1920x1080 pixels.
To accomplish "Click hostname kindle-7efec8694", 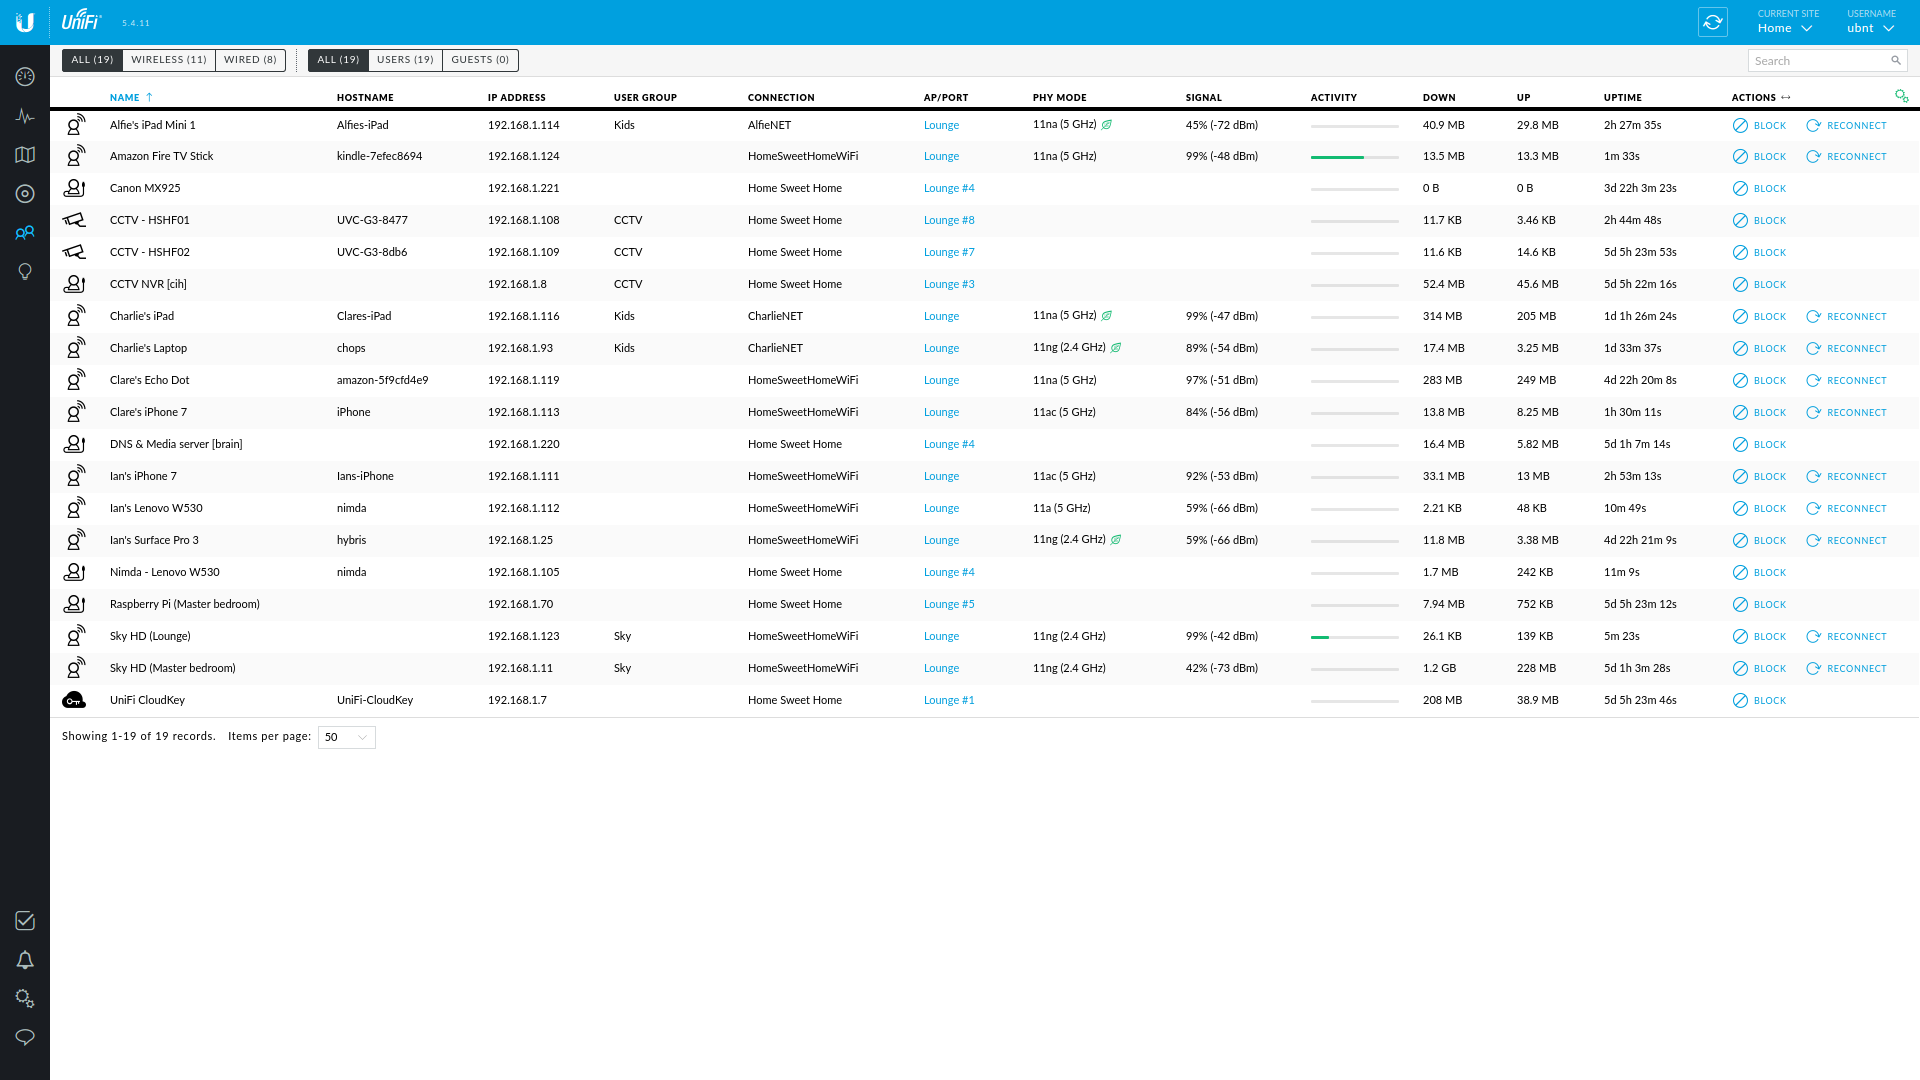I will click(x=379, y=156).
